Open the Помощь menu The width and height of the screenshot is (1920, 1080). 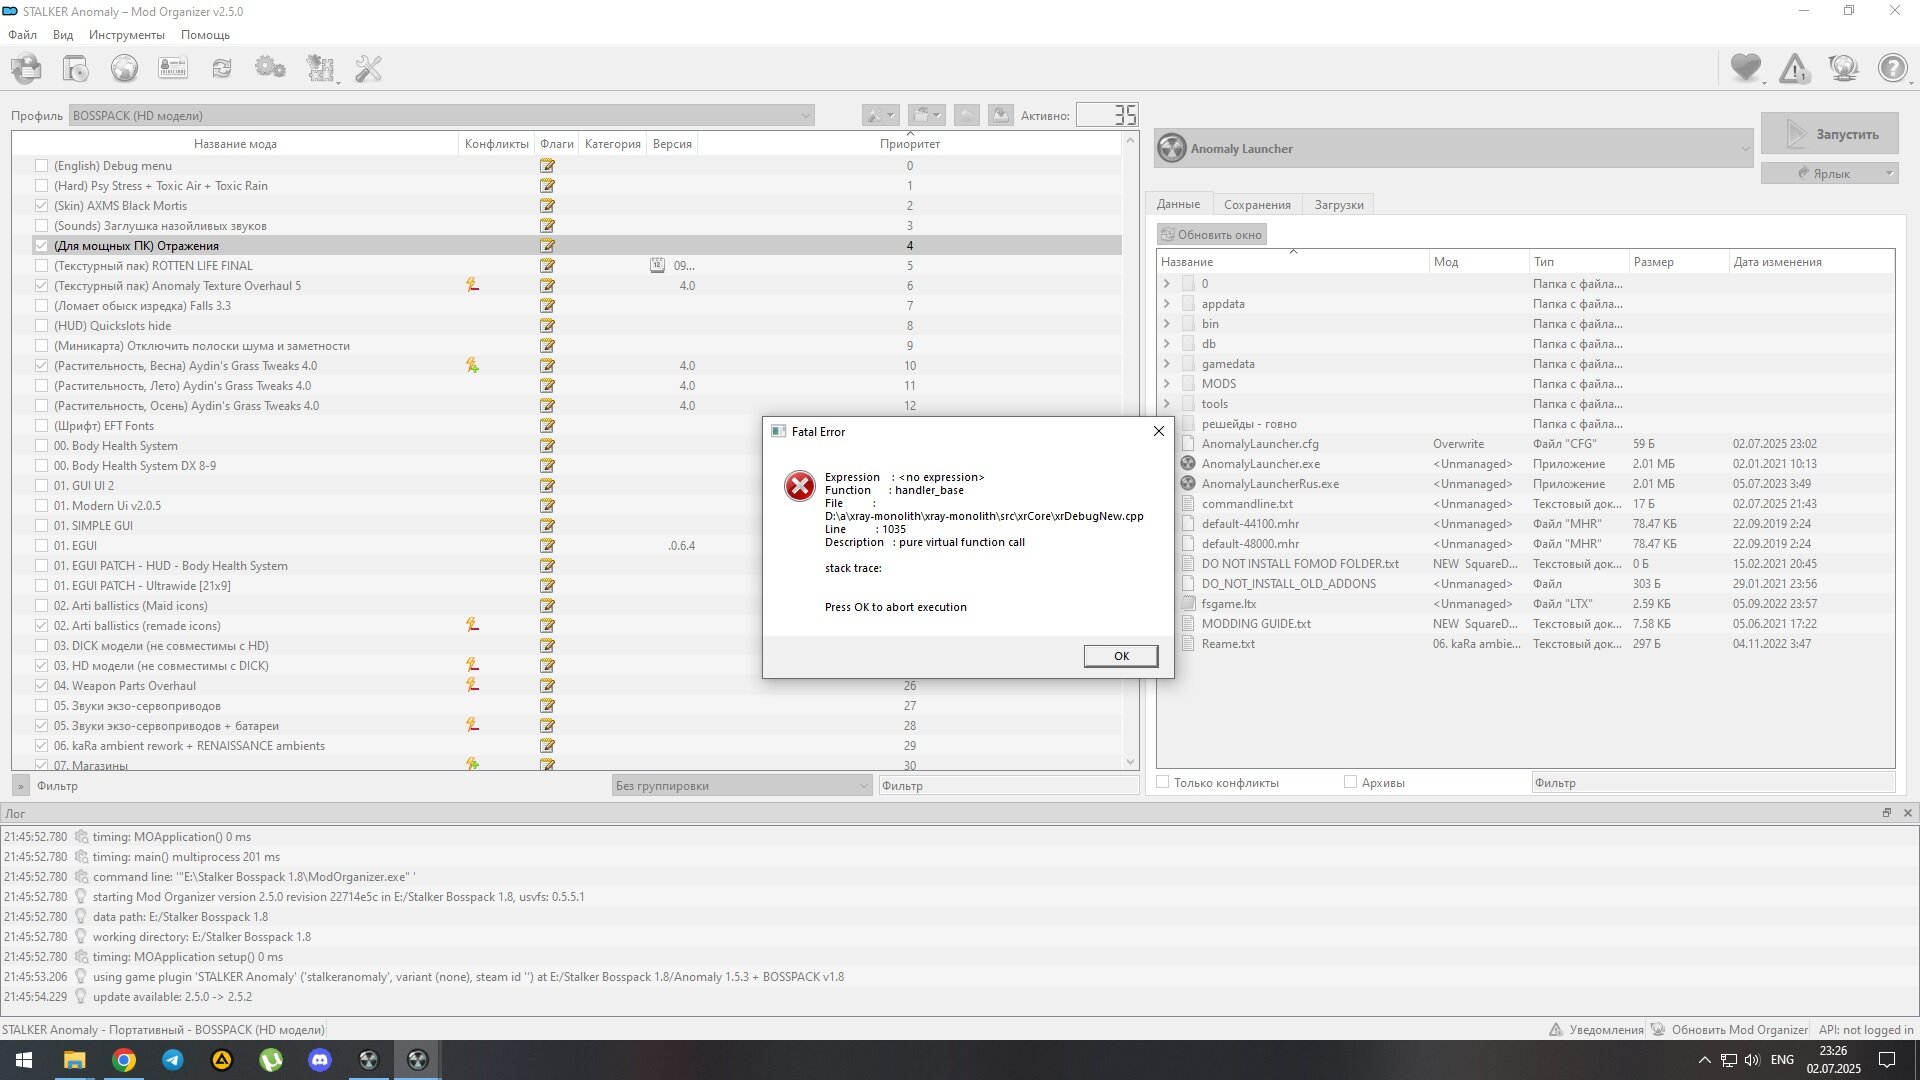[x=205, y=35]
